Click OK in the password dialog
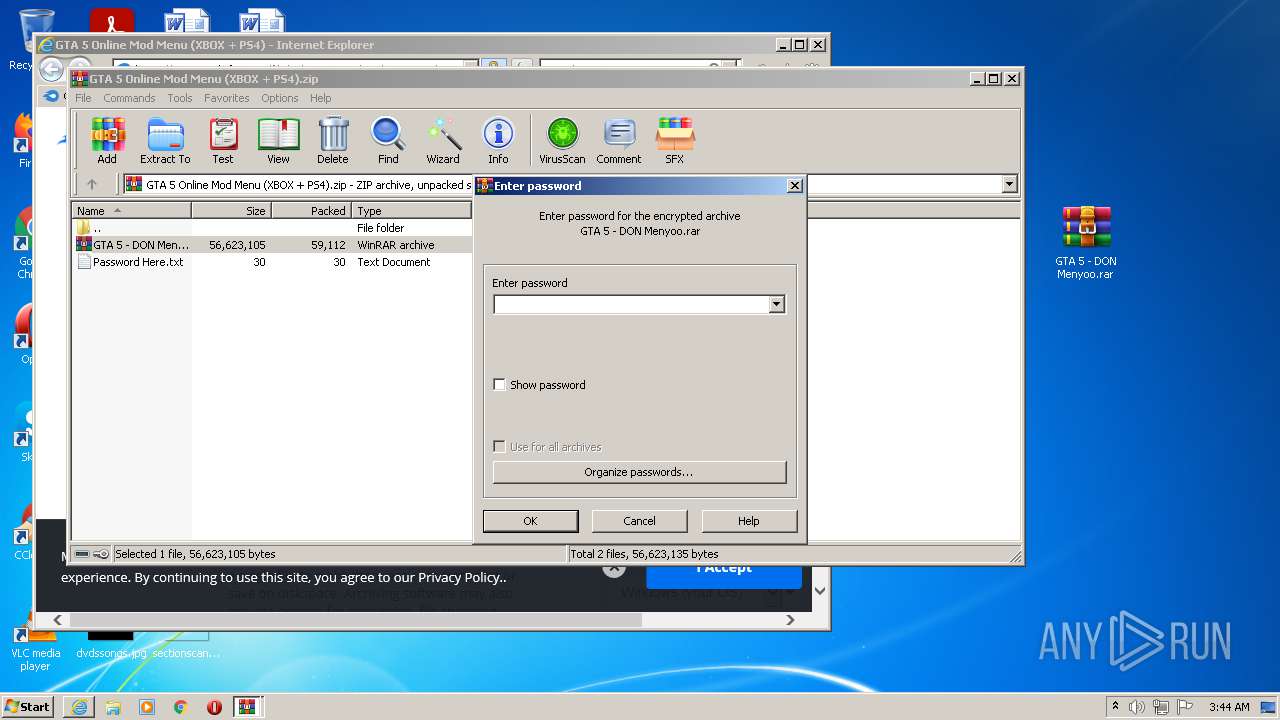This screenshot has width=1280, height=720. (x=530, y=521)
